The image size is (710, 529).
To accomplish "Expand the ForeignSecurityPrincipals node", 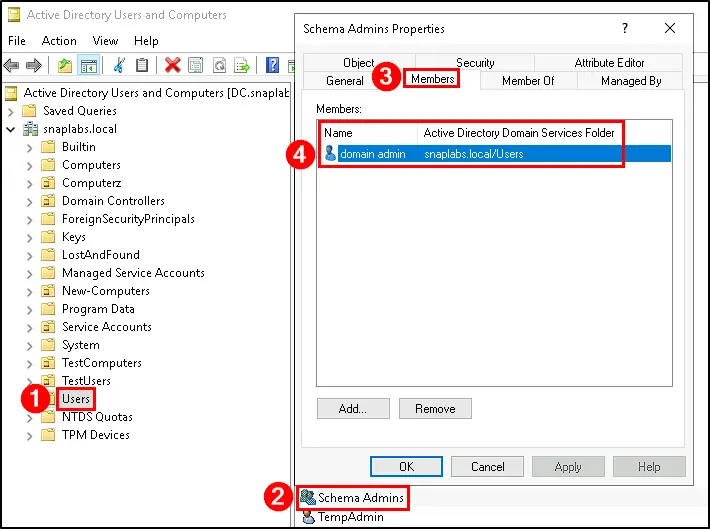I will (x=29, y=219).
